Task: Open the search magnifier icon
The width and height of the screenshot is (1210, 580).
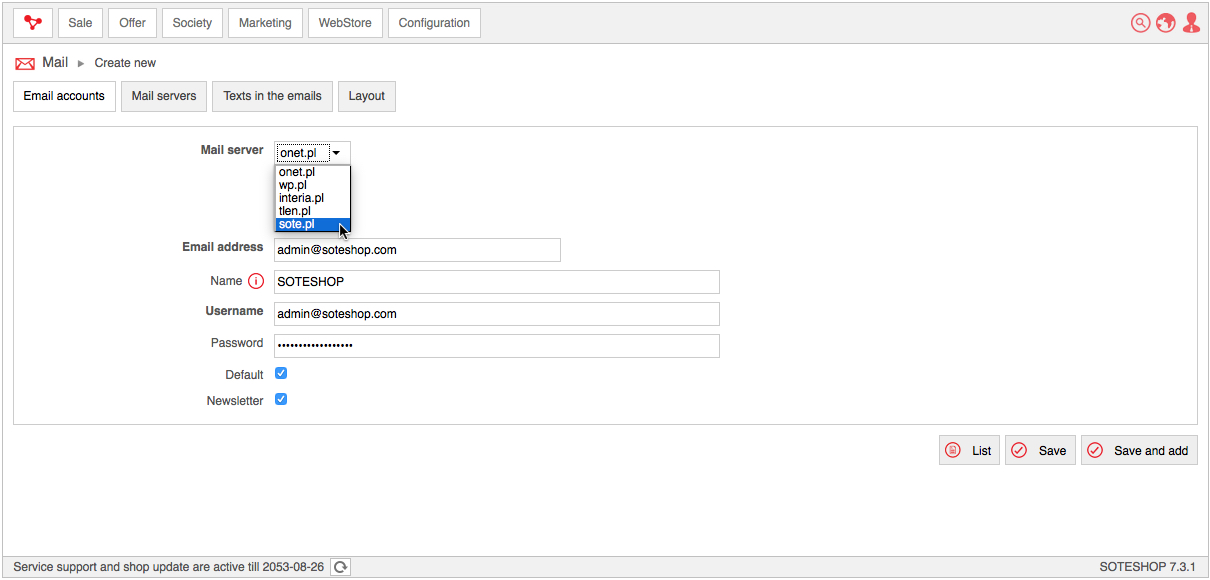Action: click(x=1140, y=23)
